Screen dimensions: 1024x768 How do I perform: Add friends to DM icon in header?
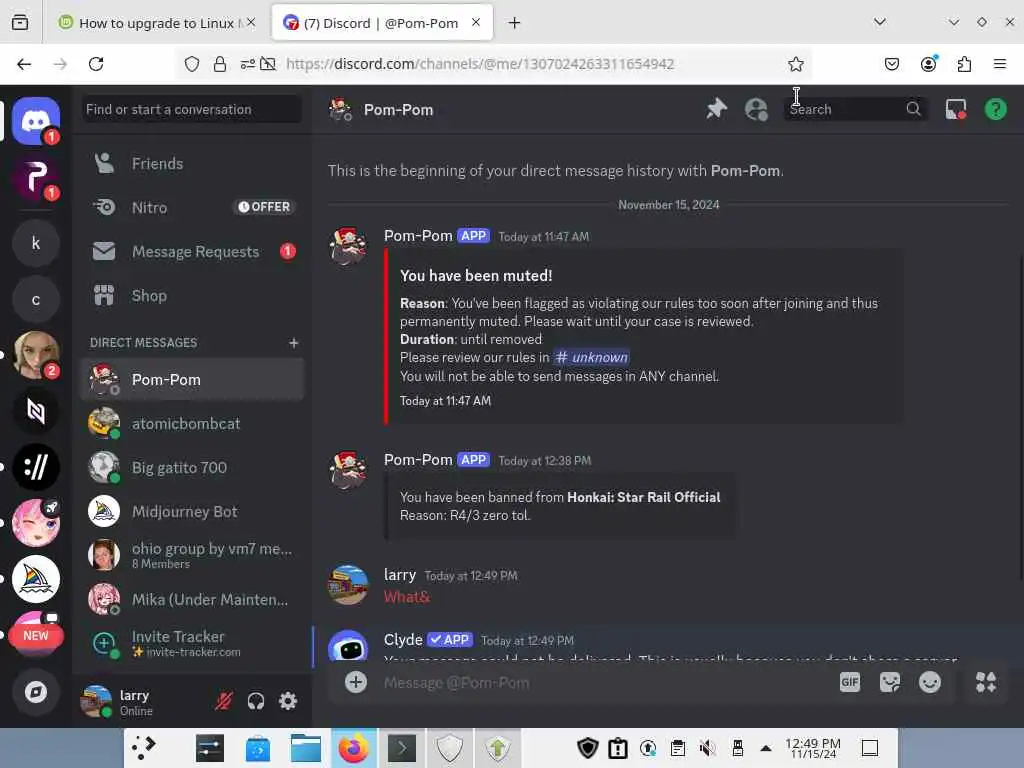(756, 109)
